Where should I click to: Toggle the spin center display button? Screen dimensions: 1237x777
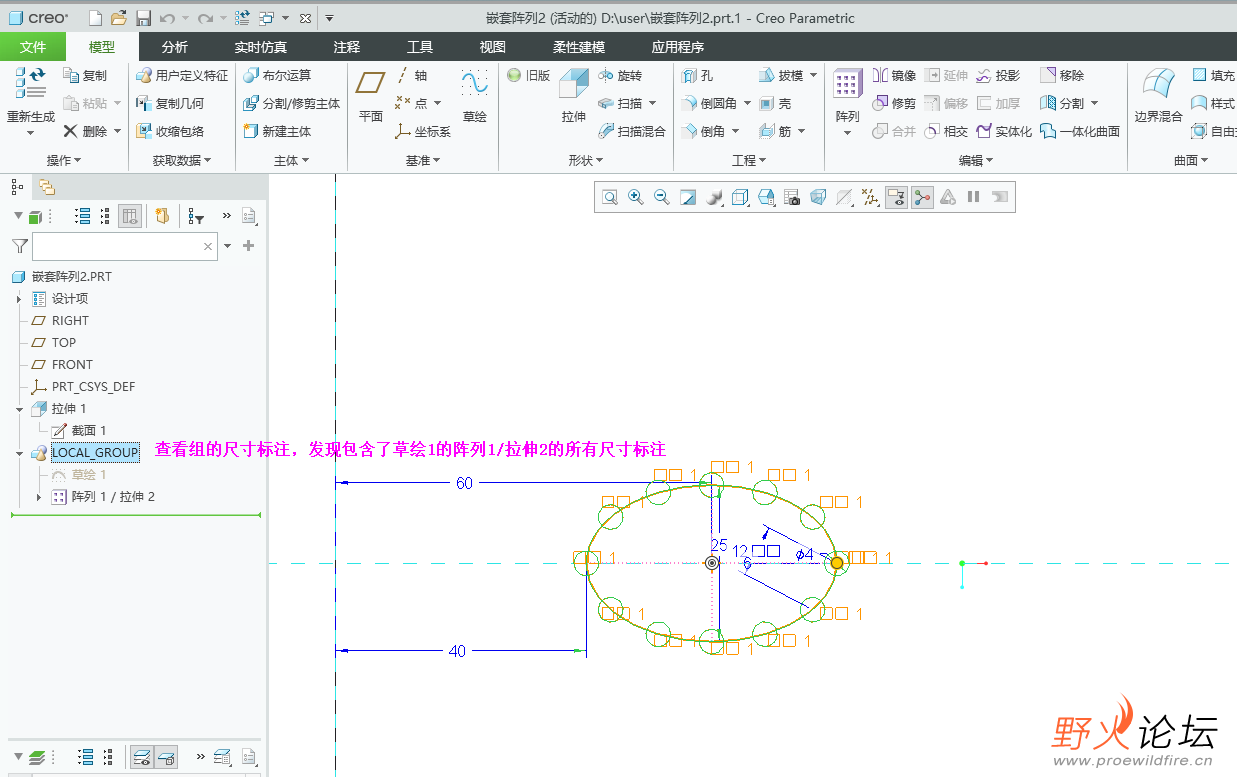[922, 197]
